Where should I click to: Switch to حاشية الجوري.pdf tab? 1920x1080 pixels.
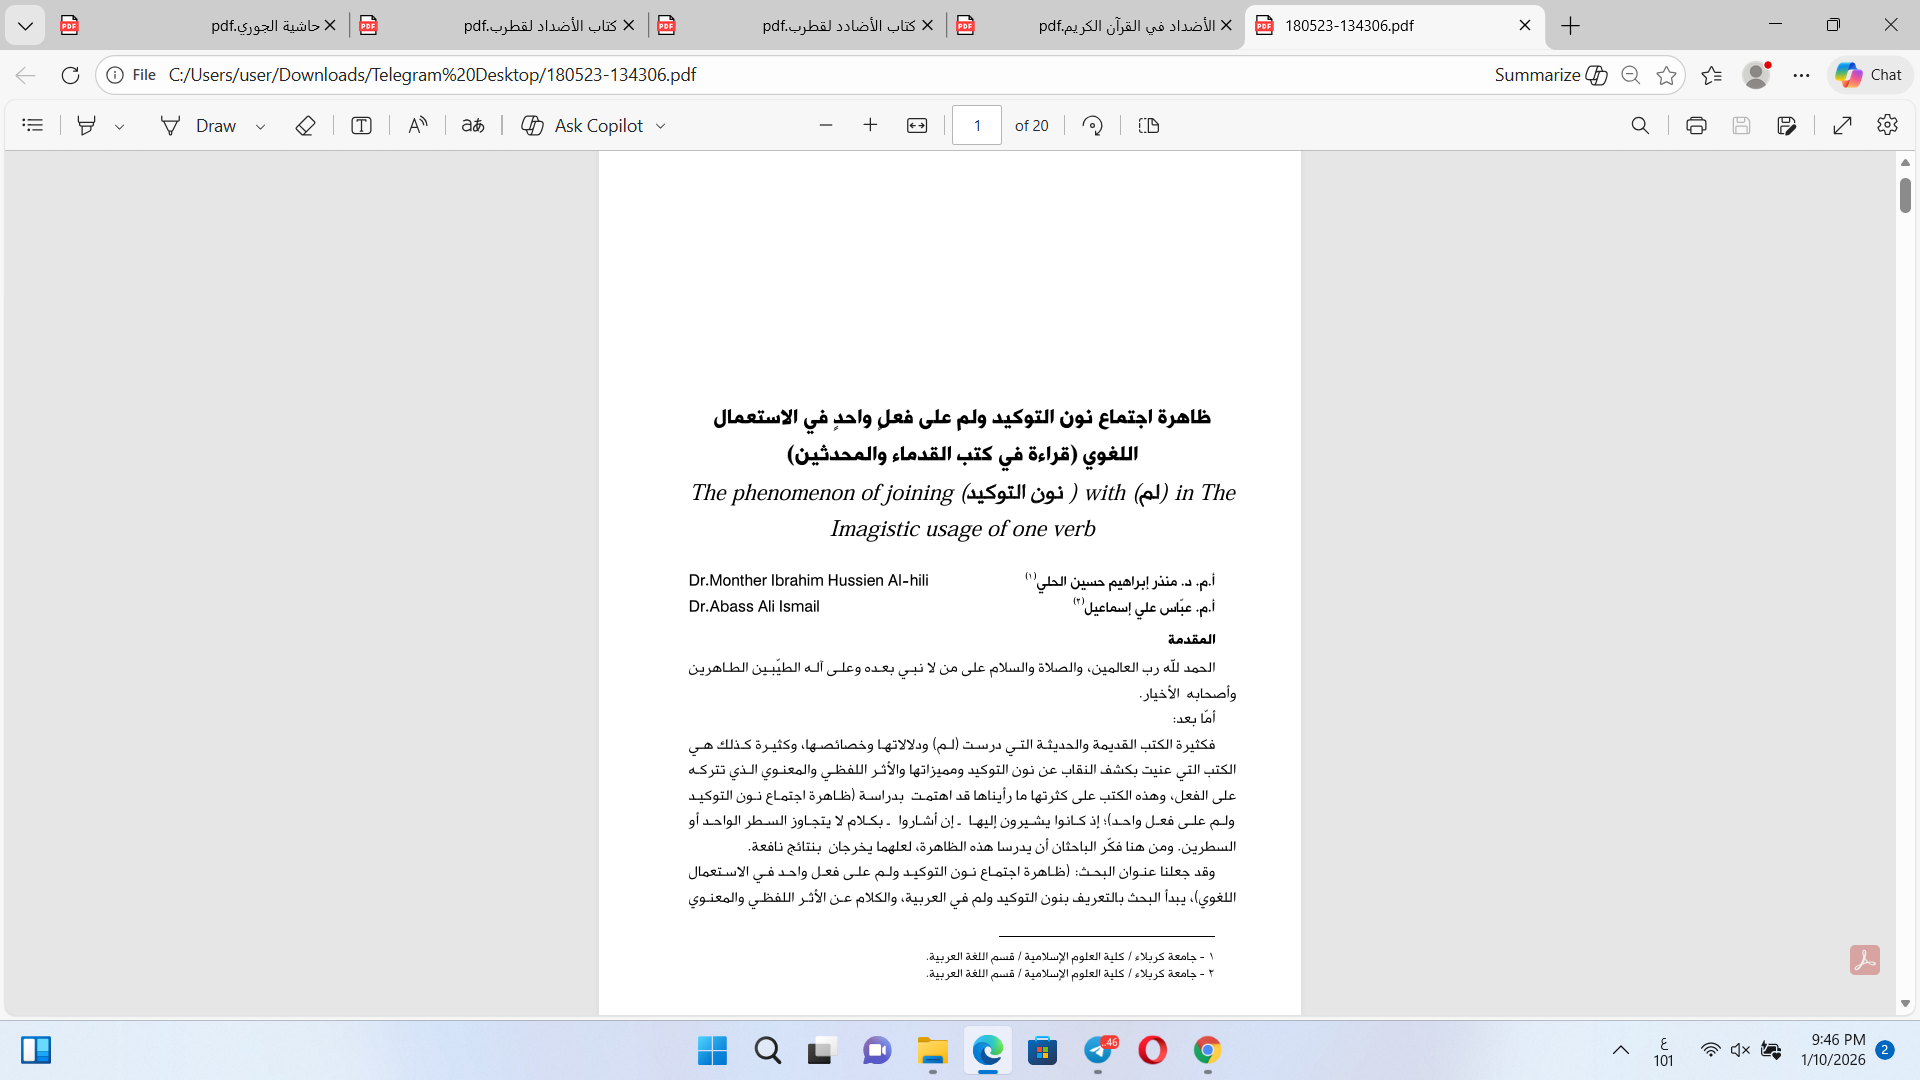[x=200, y=26]
